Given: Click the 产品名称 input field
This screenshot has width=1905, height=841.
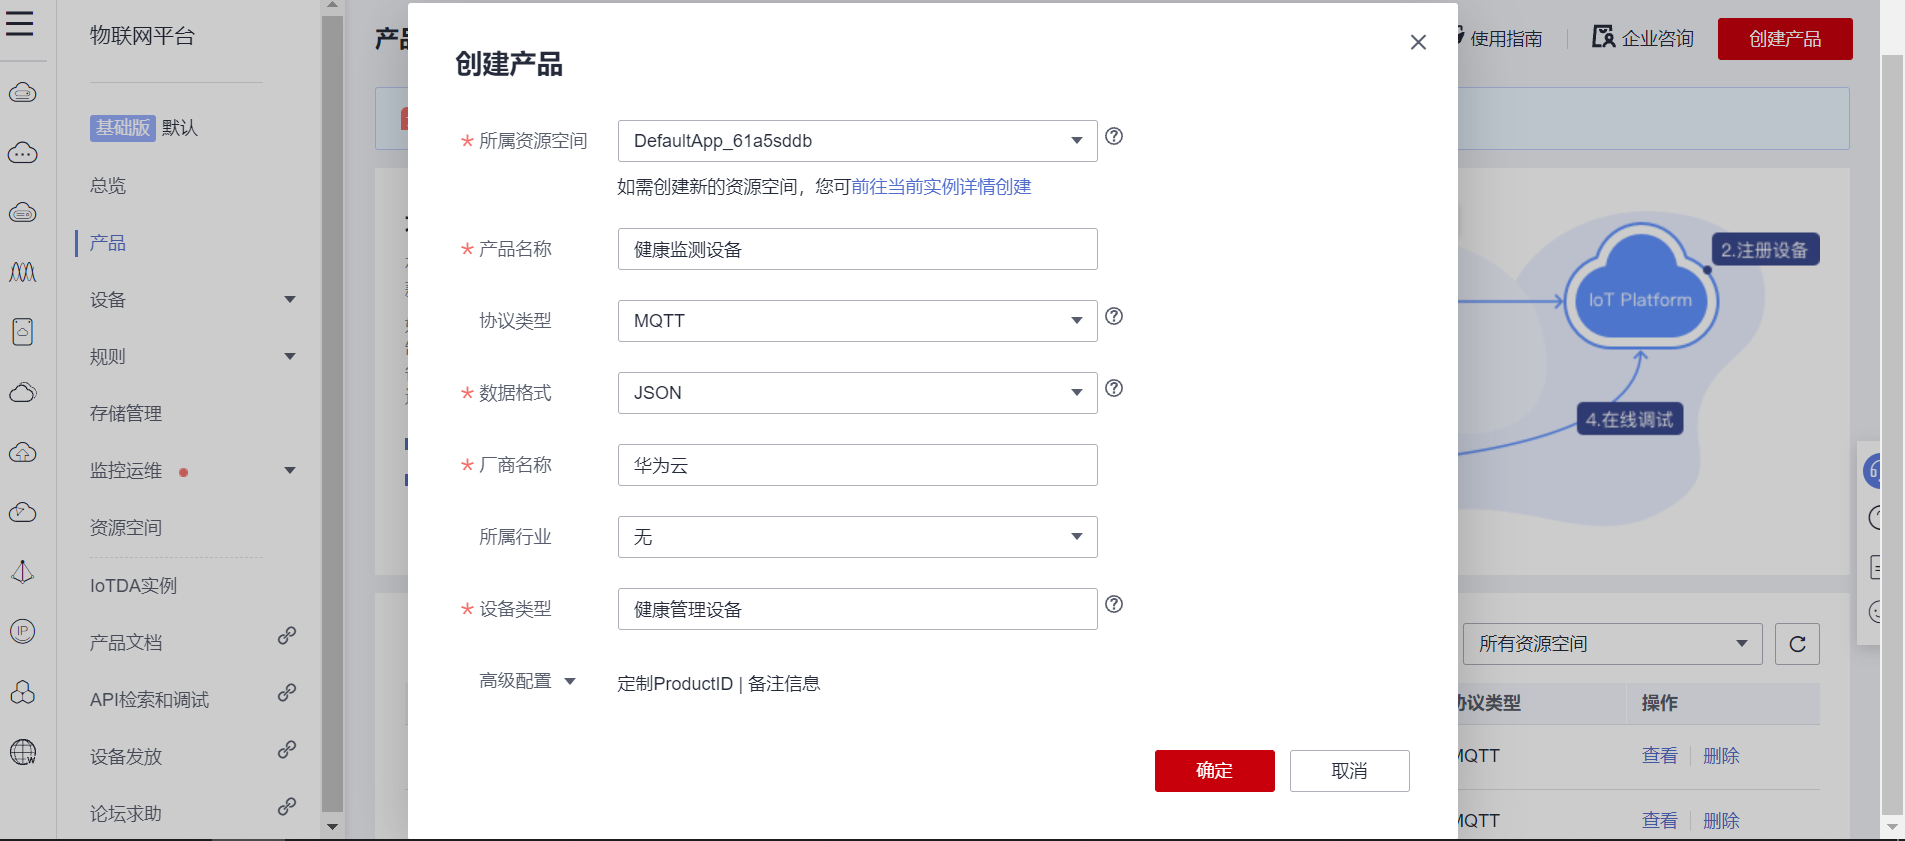Looking at the screenshot, I should point(857,249).
